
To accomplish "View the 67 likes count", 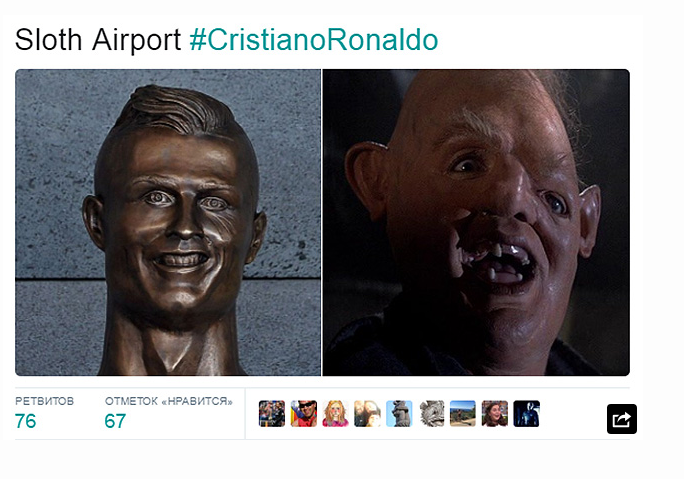I will click(168, 413).
